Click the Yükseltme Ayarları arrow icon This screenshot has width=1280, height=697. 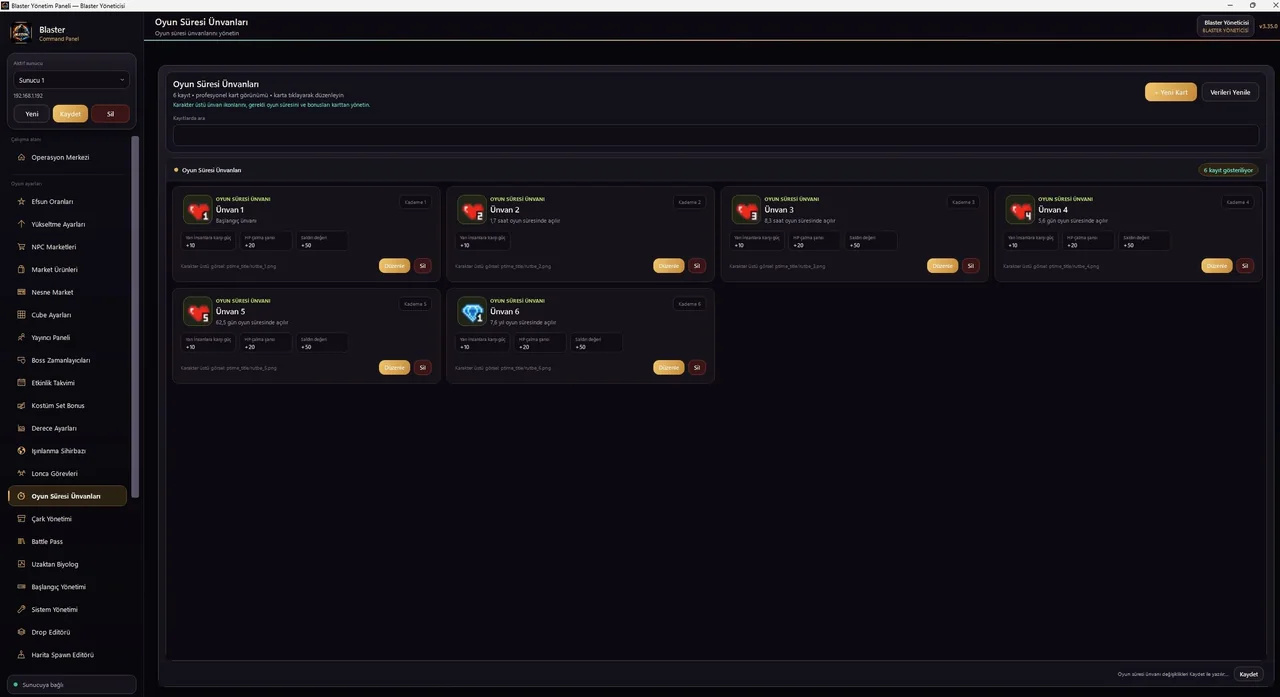(22, 224)
